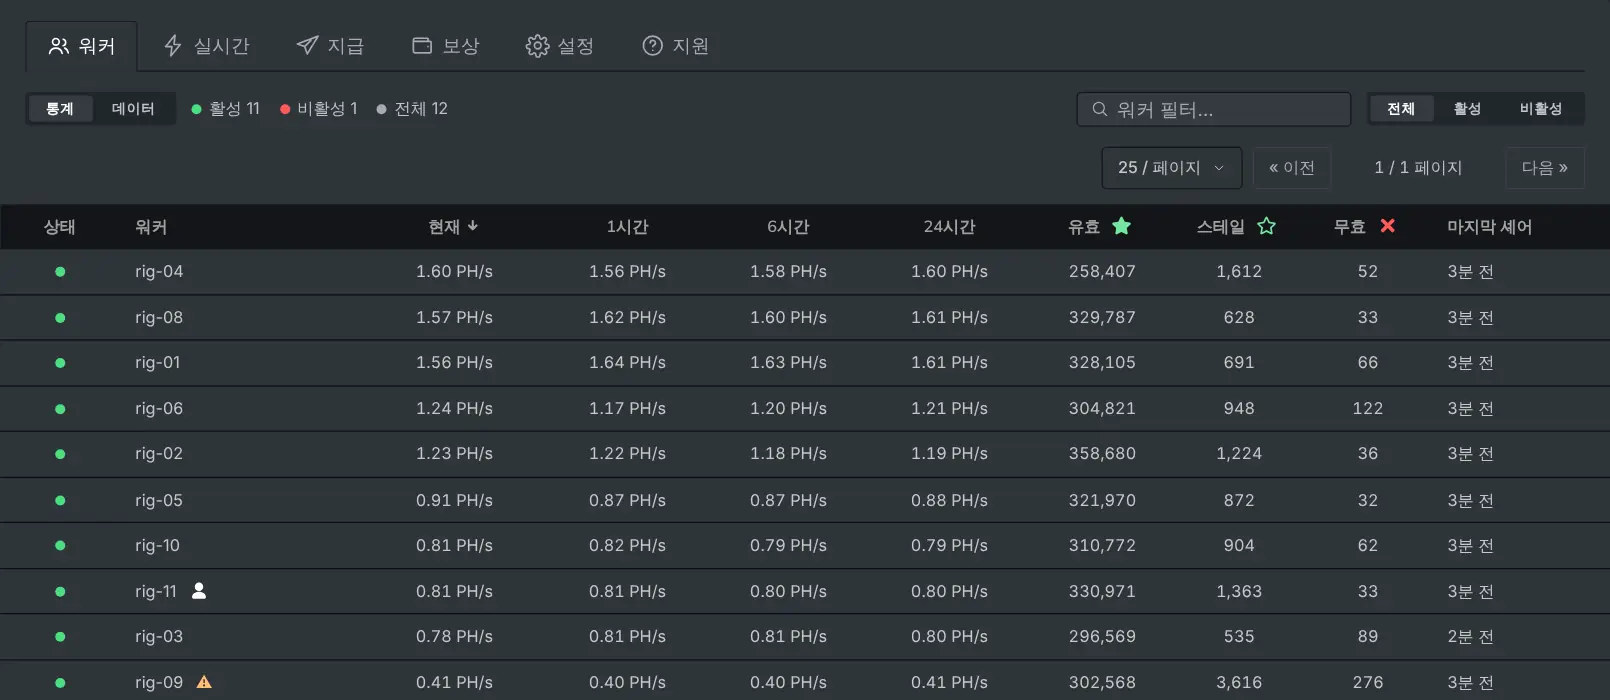Viewport: 1610px width, 700px height.
Task: Switch to the 지급 tab
Action: pyautogui.click(x=331, y=46)
